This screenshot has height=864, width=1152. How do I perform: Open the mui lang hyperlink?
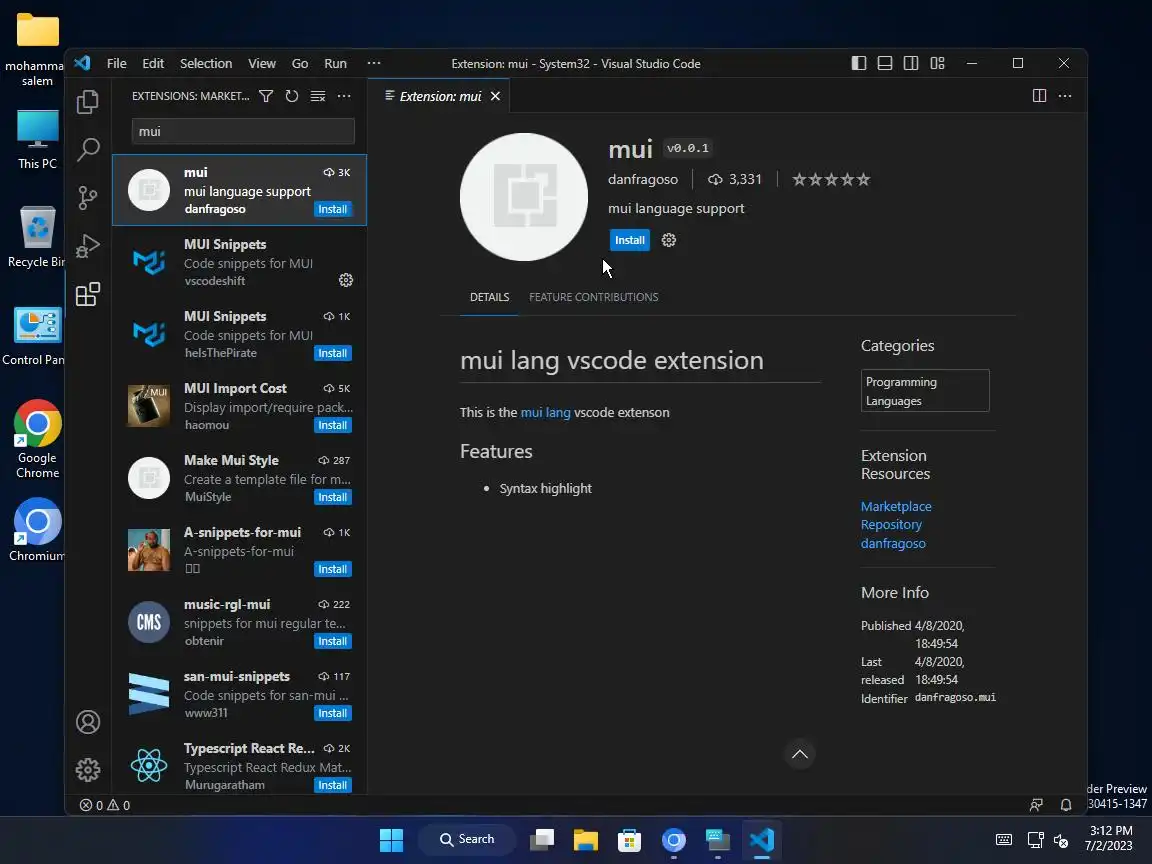tap(545, 412)
